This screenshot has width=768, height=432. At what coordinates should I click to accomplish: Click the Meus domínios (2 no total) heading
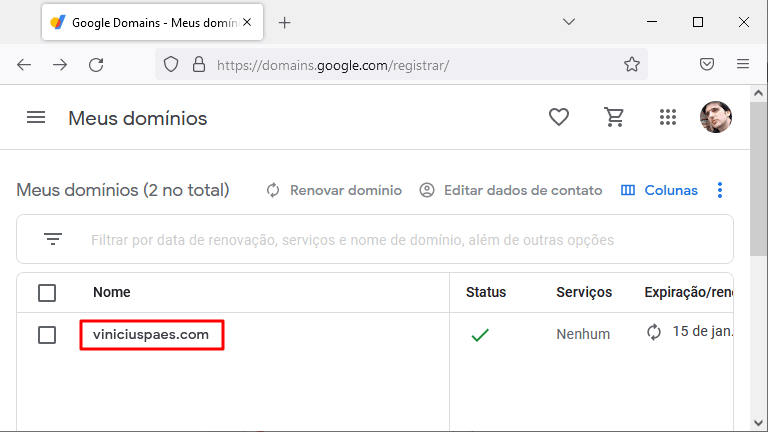[123, 190]
